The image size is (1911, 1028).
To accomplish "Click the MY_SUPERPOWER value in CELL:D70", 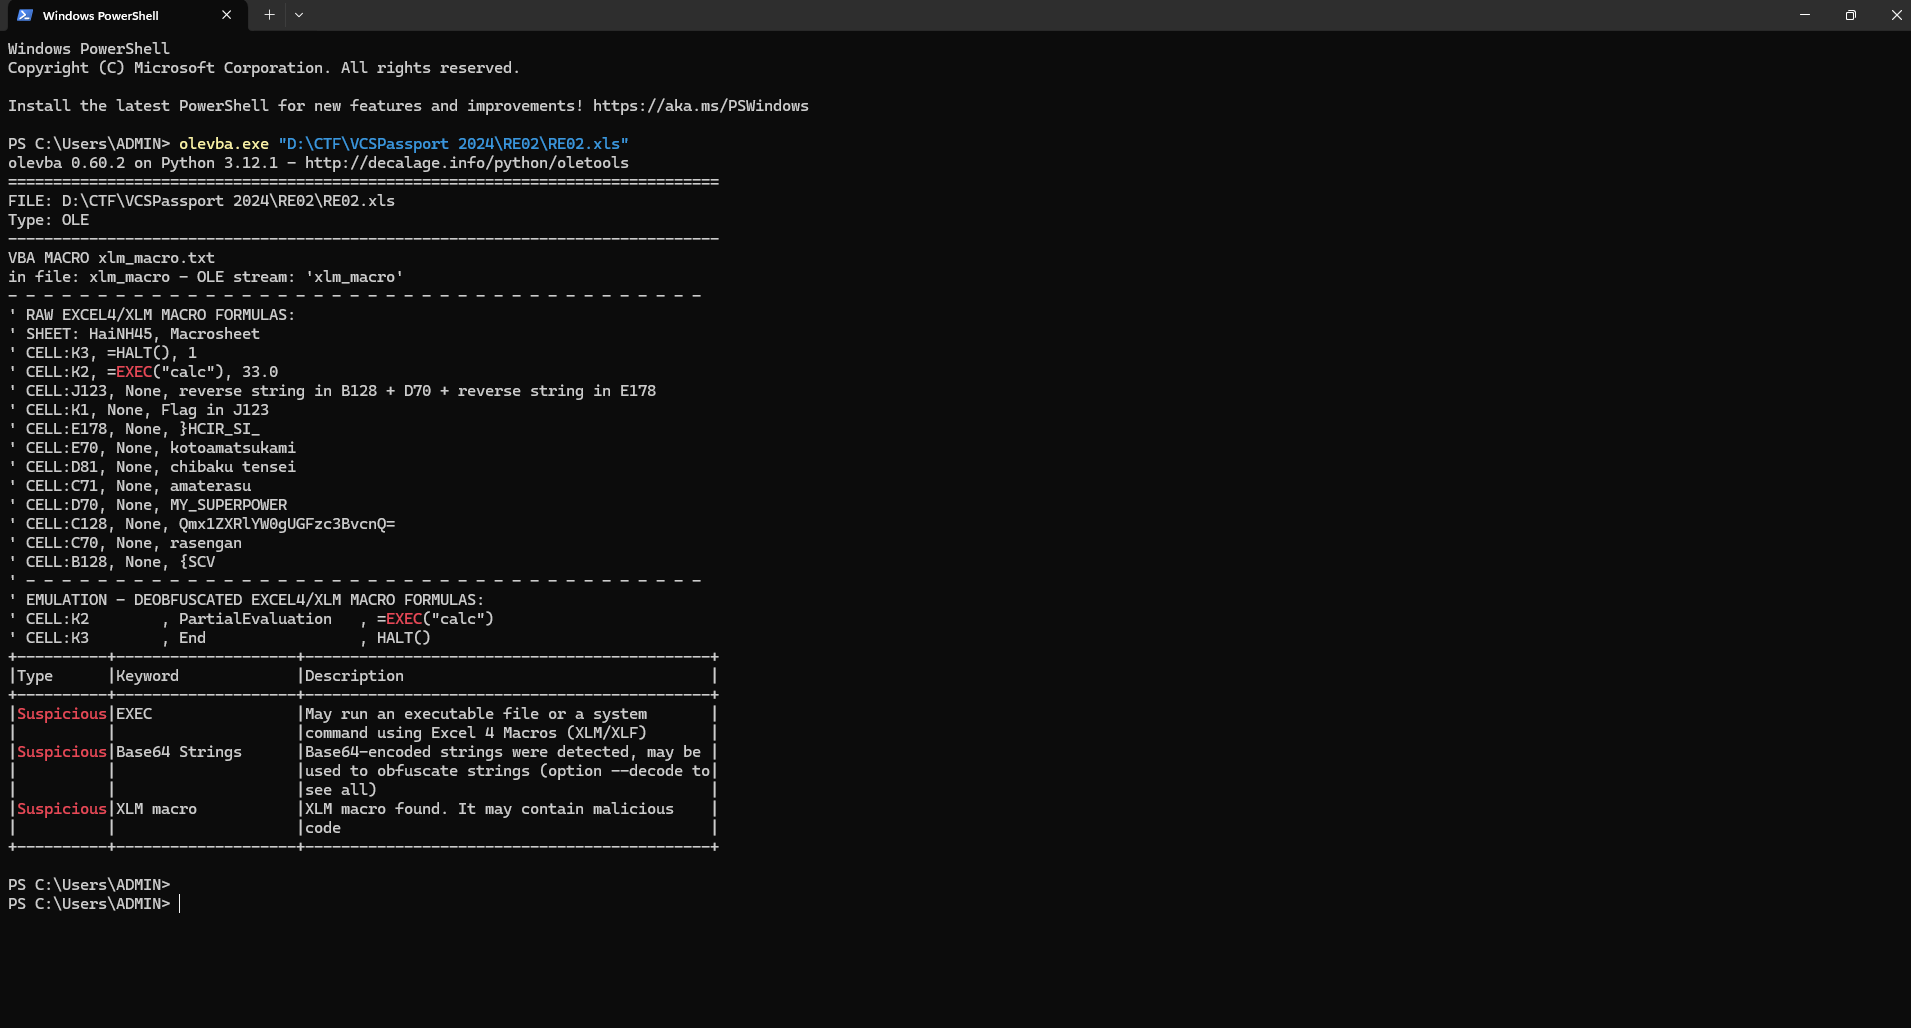I will point(228,505).
